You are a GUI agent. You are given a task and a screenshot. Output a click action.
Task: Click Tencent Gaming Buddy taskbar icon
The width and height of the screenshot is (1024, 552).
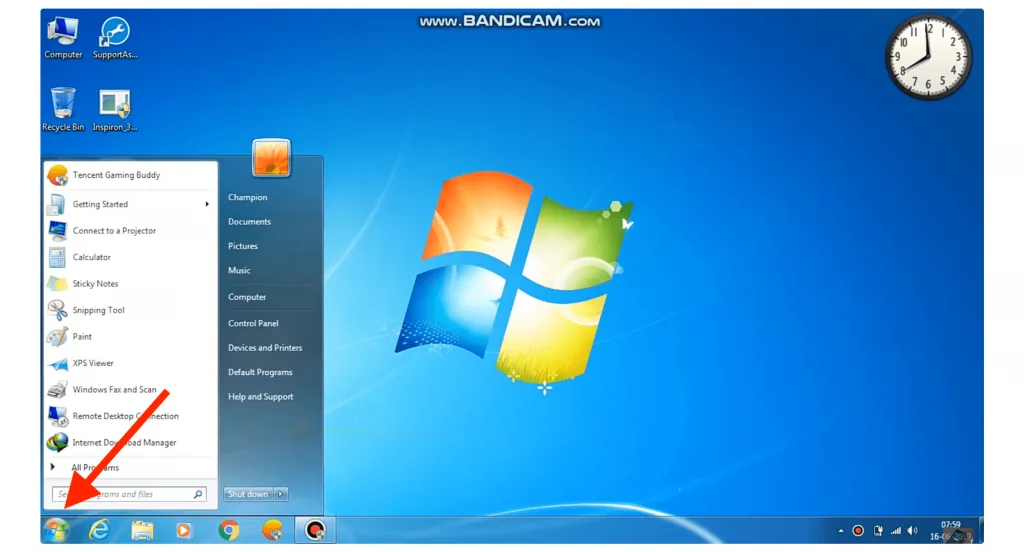point(272,530)
